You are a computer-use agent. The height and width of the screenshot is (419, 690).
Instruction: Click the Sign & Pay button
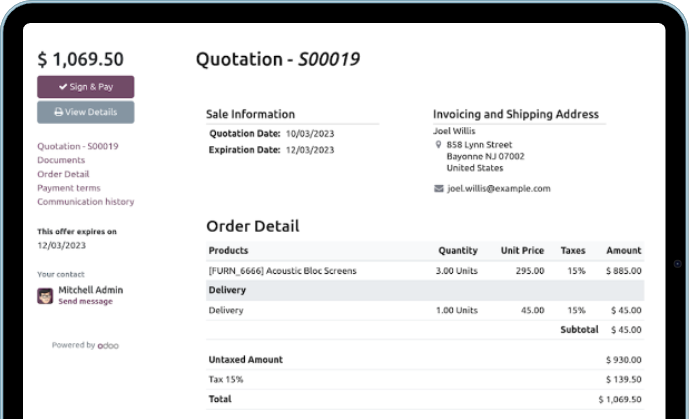coord(85,87)
